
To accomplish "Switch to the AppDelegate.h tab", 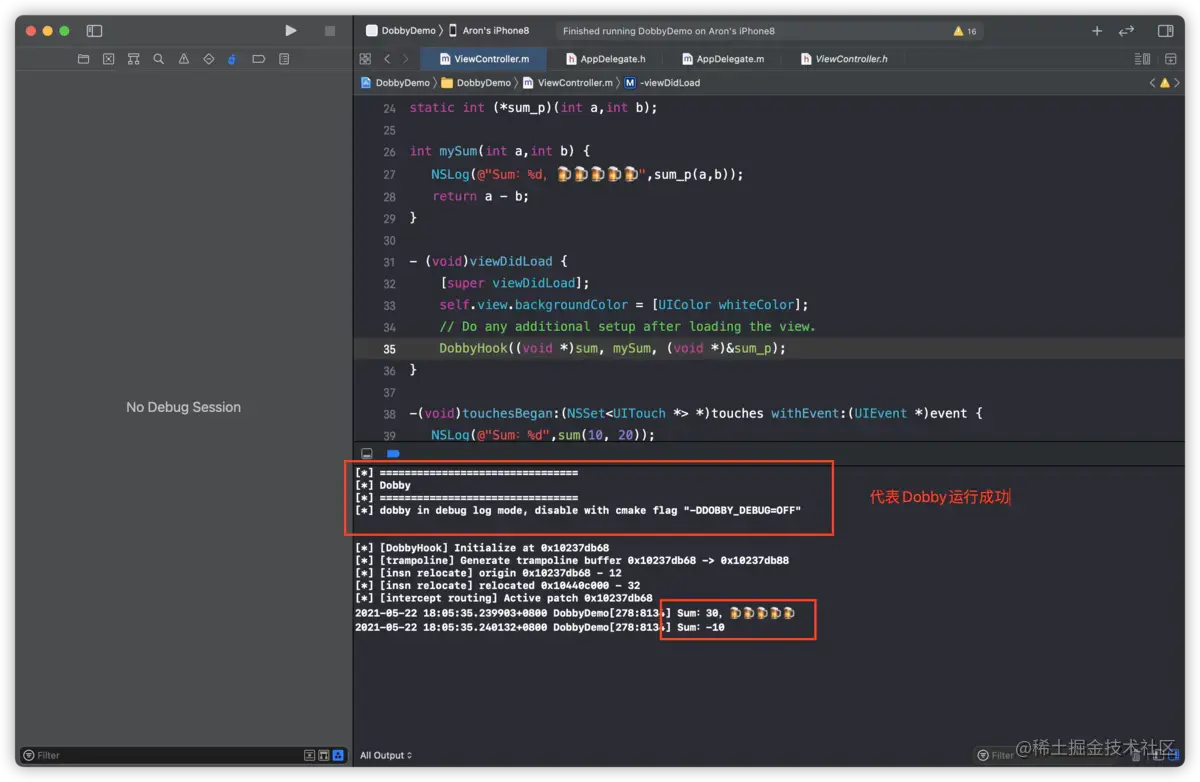I will [x=605, y=59].
